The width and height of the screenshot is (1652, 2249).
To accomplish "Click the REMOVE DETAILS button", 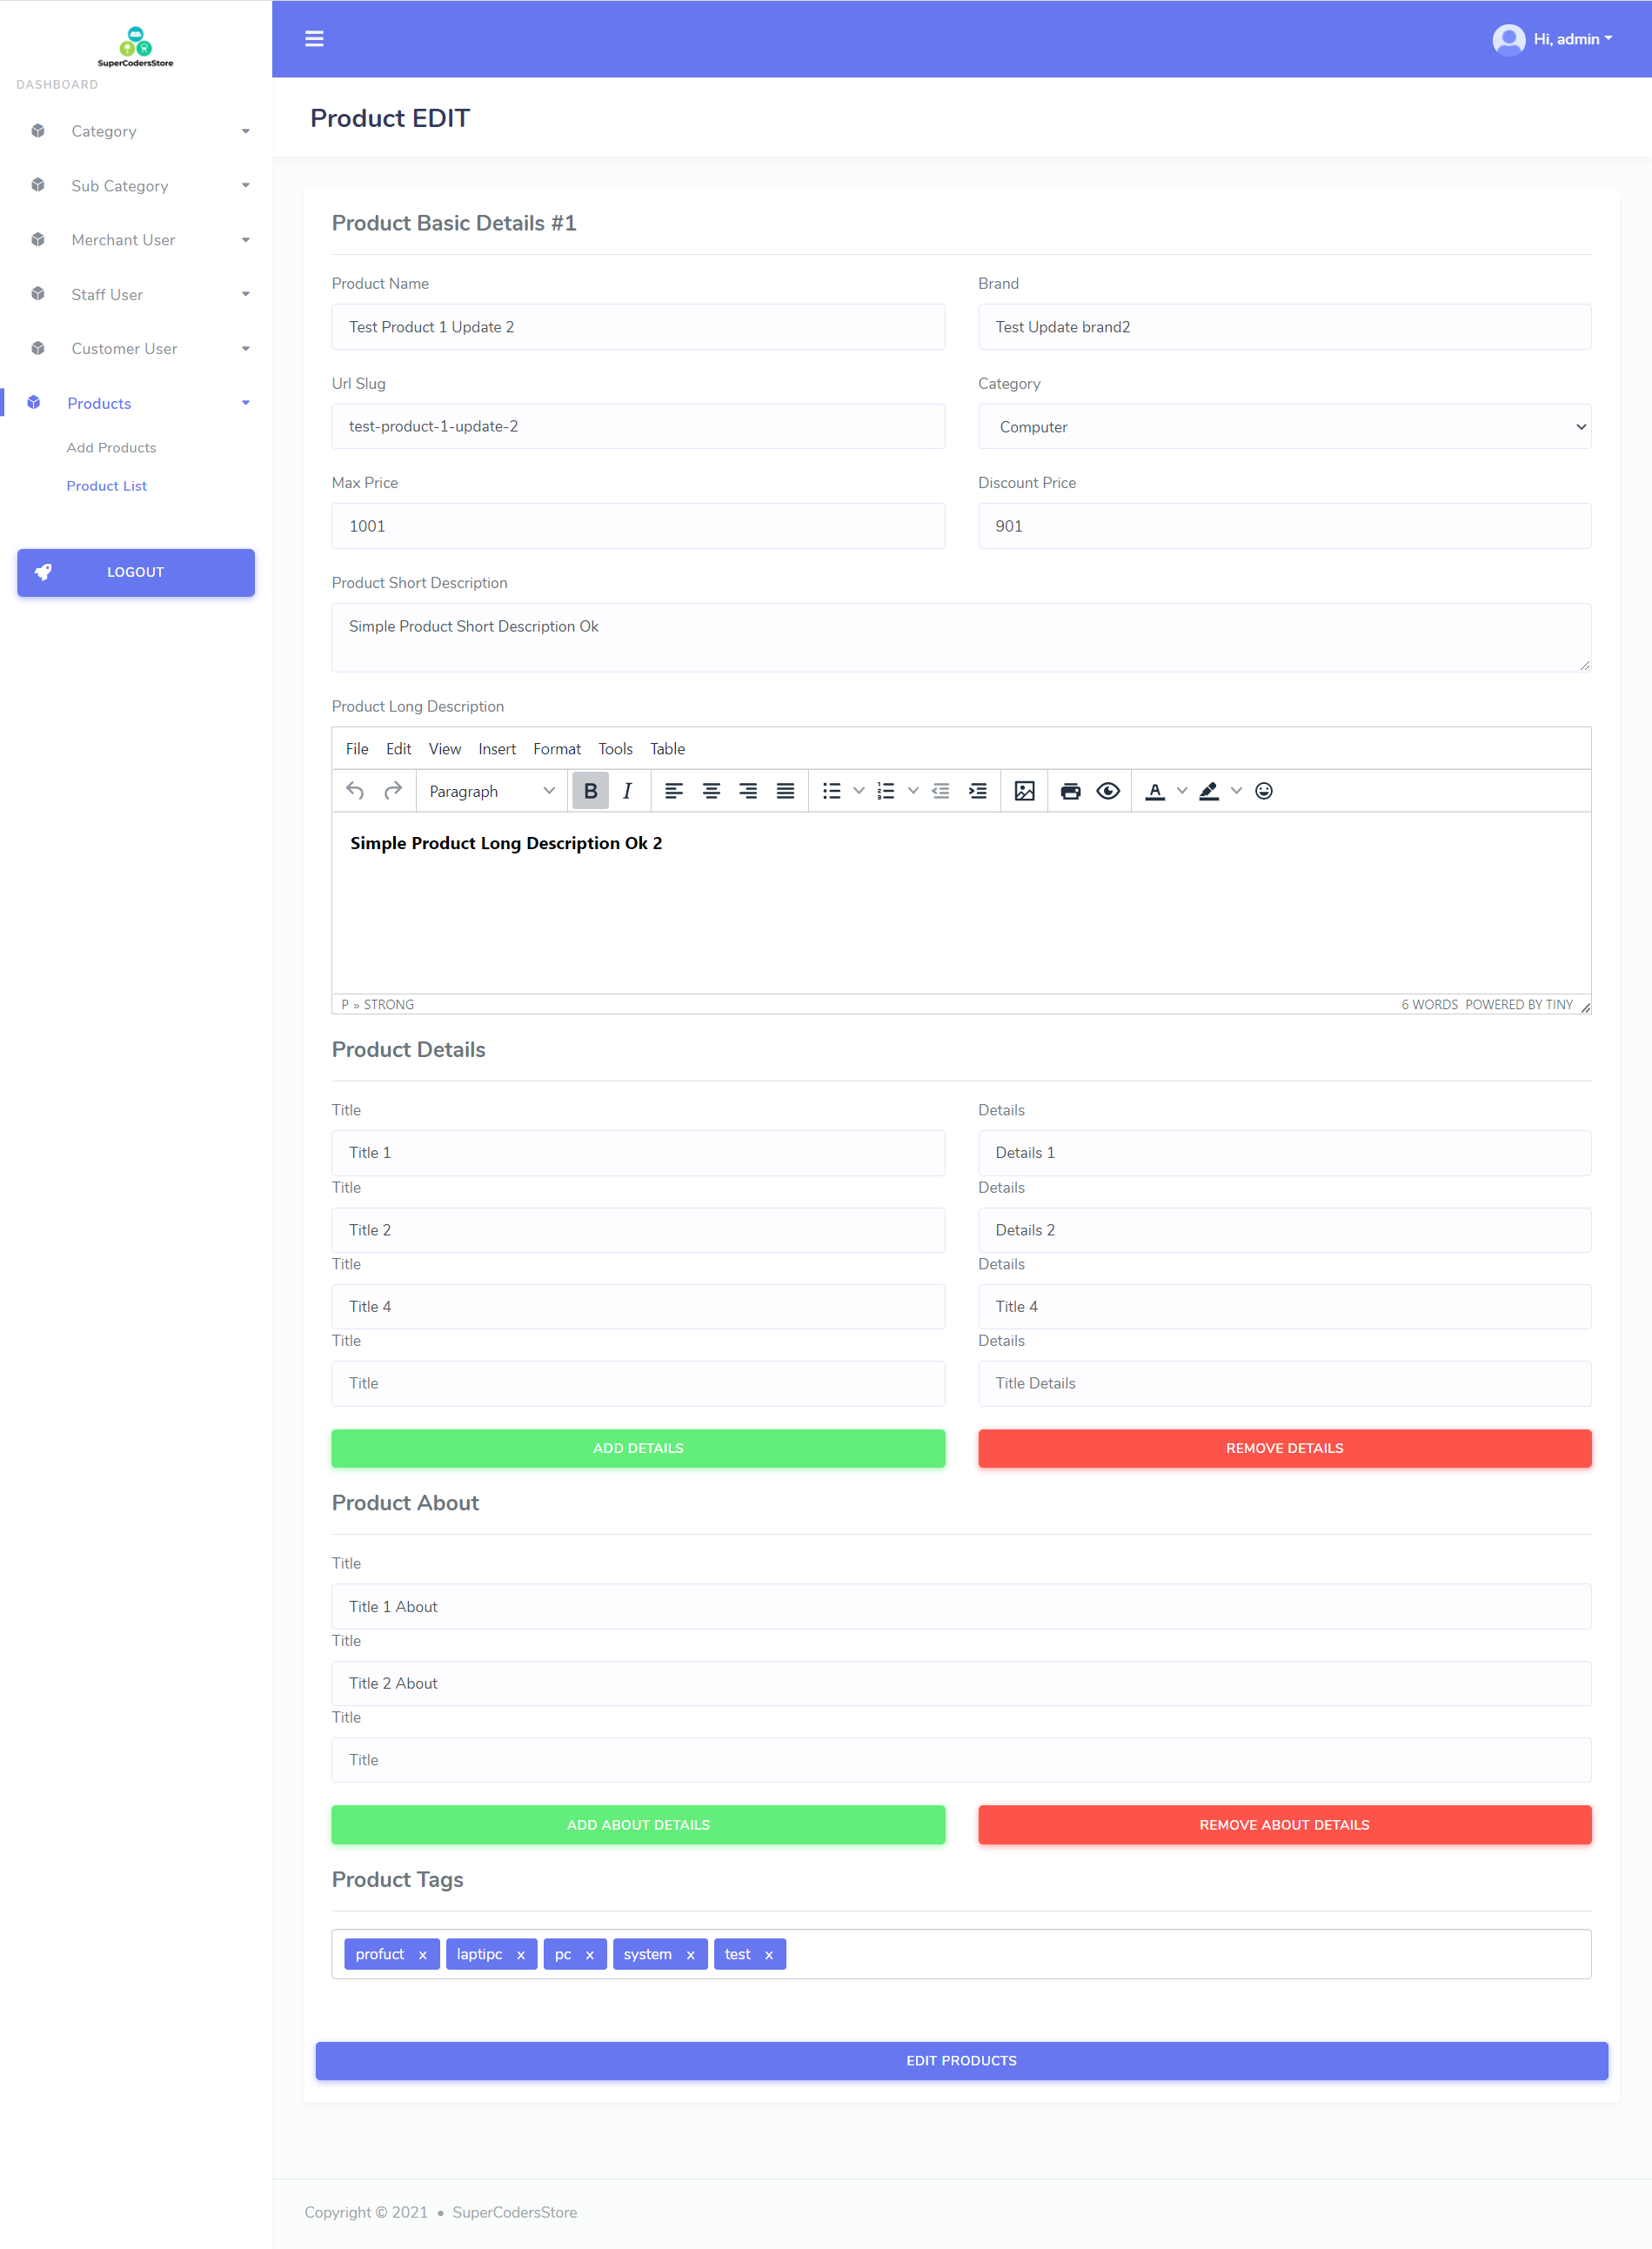I will click(1284, 1448).
